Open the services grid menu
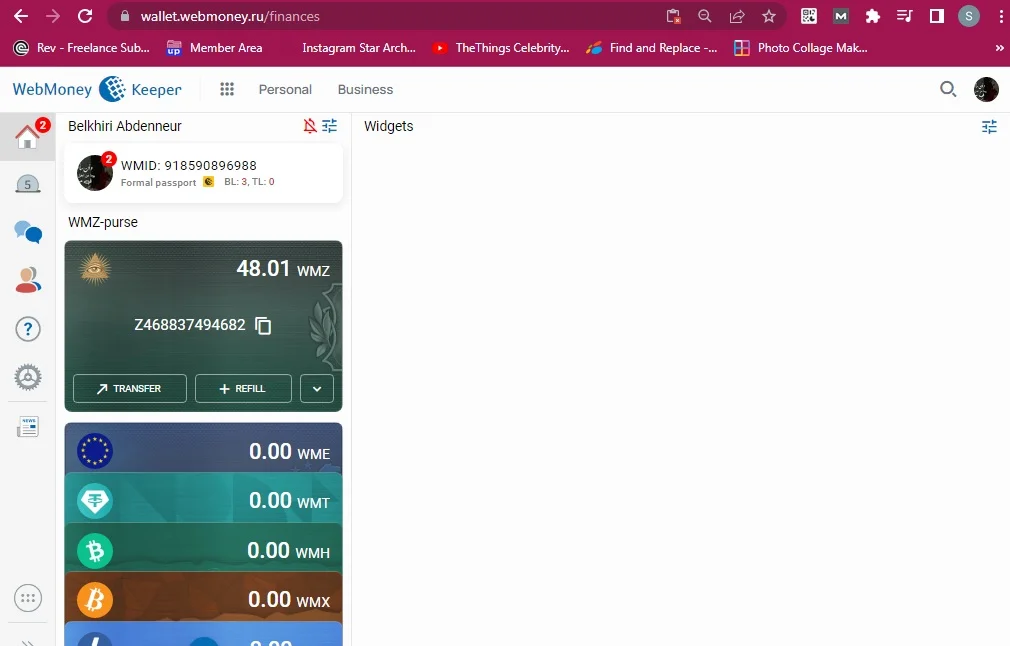 (227, 89)
